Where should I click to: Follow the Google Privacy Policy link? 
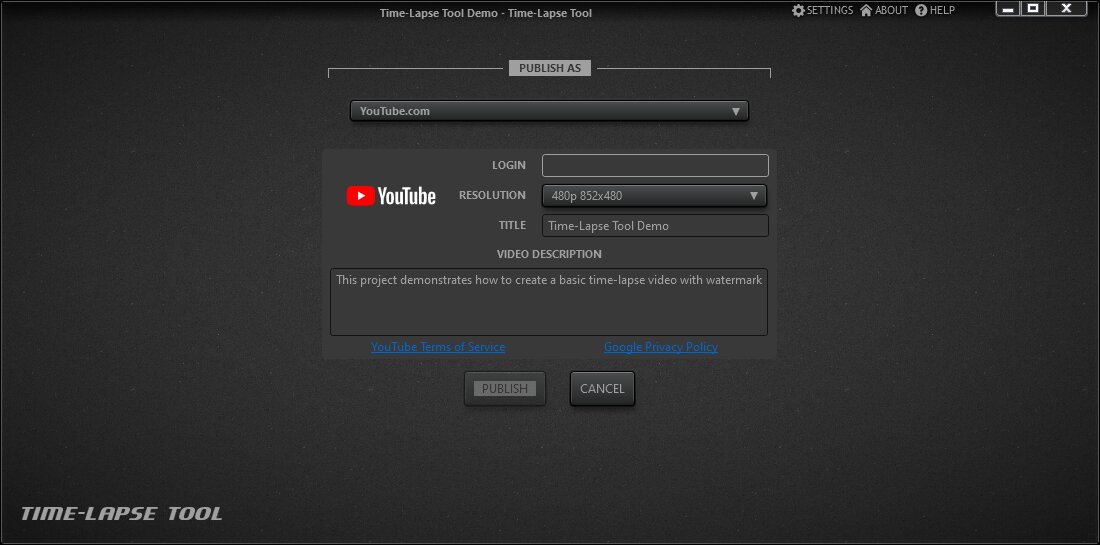660,347
